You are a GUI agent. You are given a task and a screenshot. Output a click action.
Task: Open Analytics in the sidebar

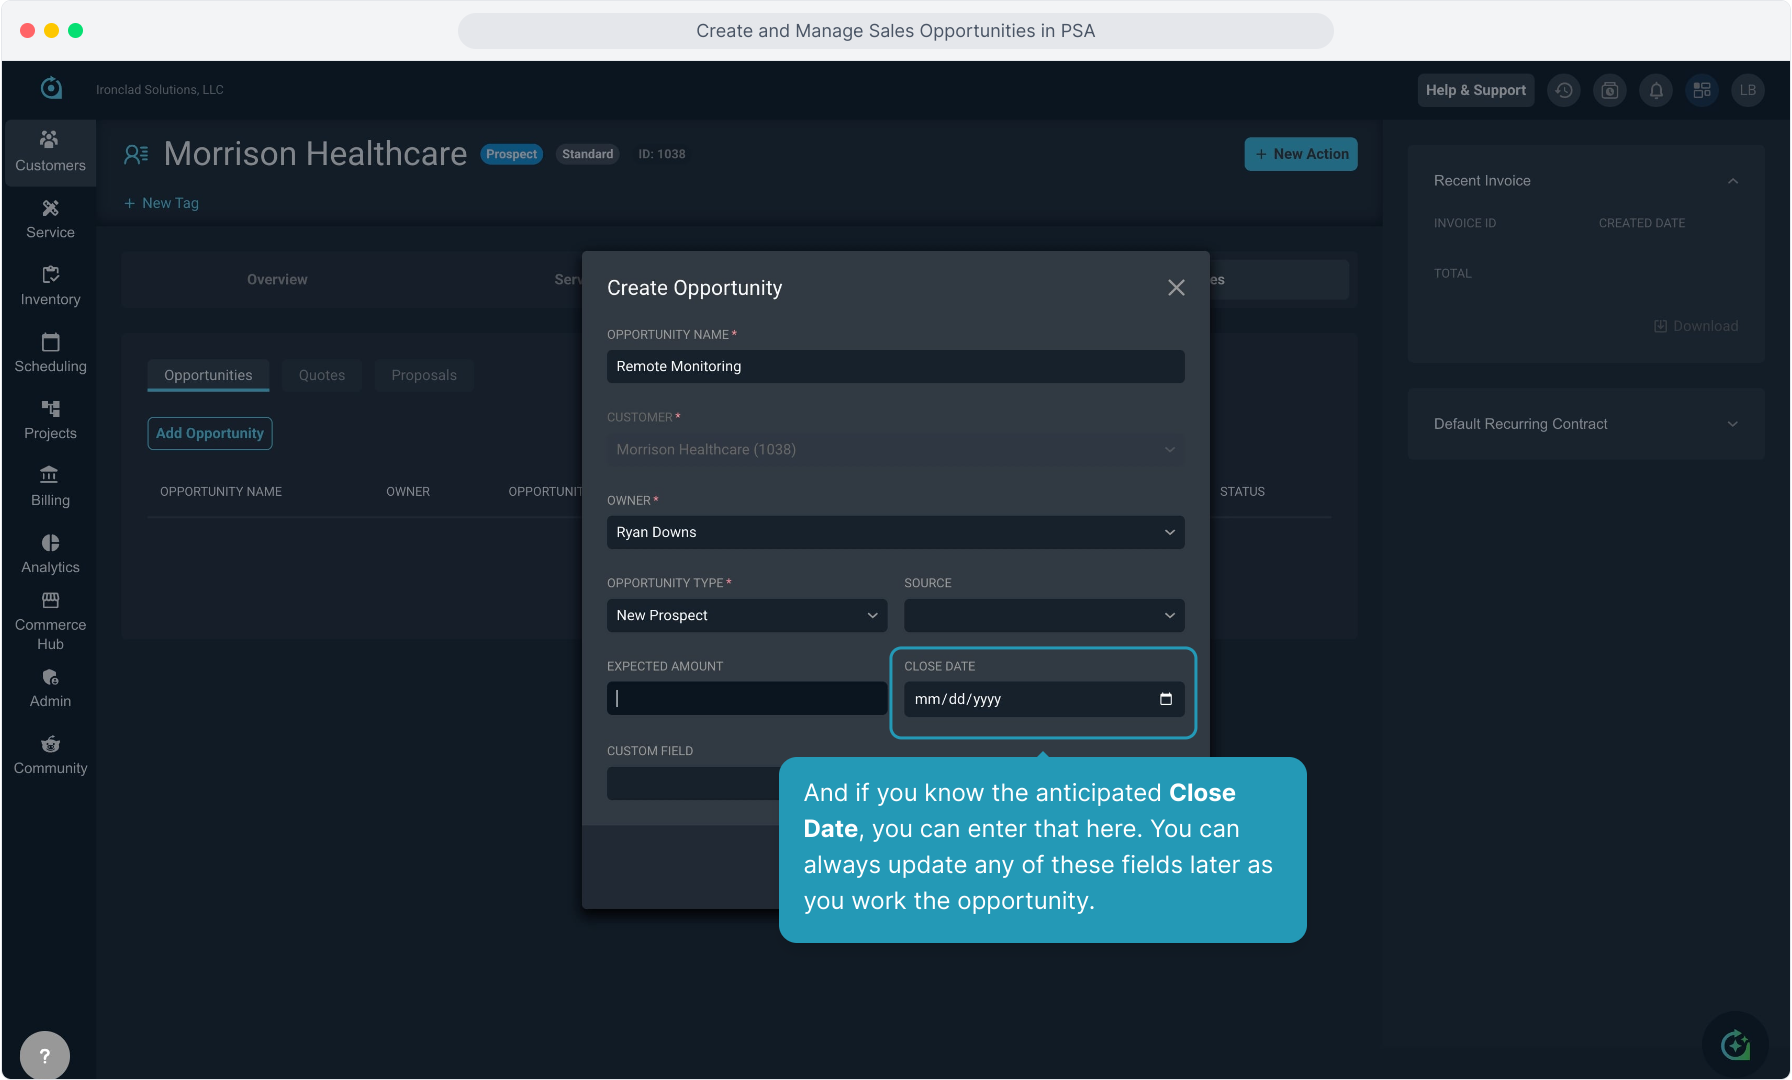(50, 554)
